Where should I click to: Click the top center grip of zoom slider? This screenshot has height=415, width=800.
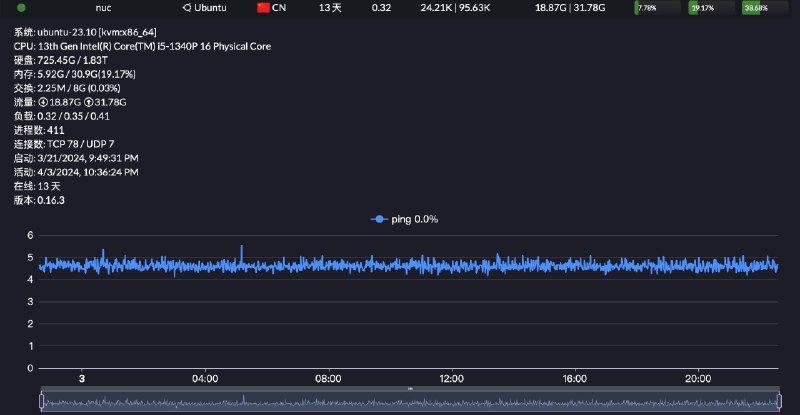(x=410, y=389)
